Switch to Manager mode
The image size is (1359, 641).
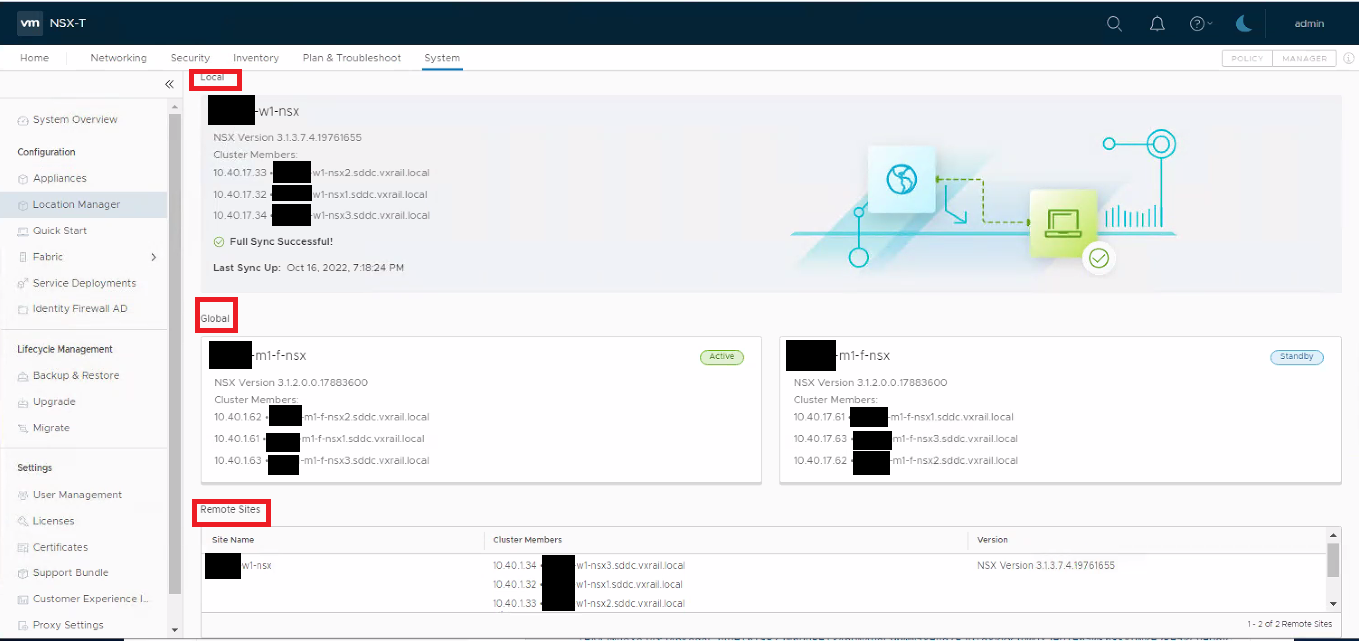[1304, 59]
